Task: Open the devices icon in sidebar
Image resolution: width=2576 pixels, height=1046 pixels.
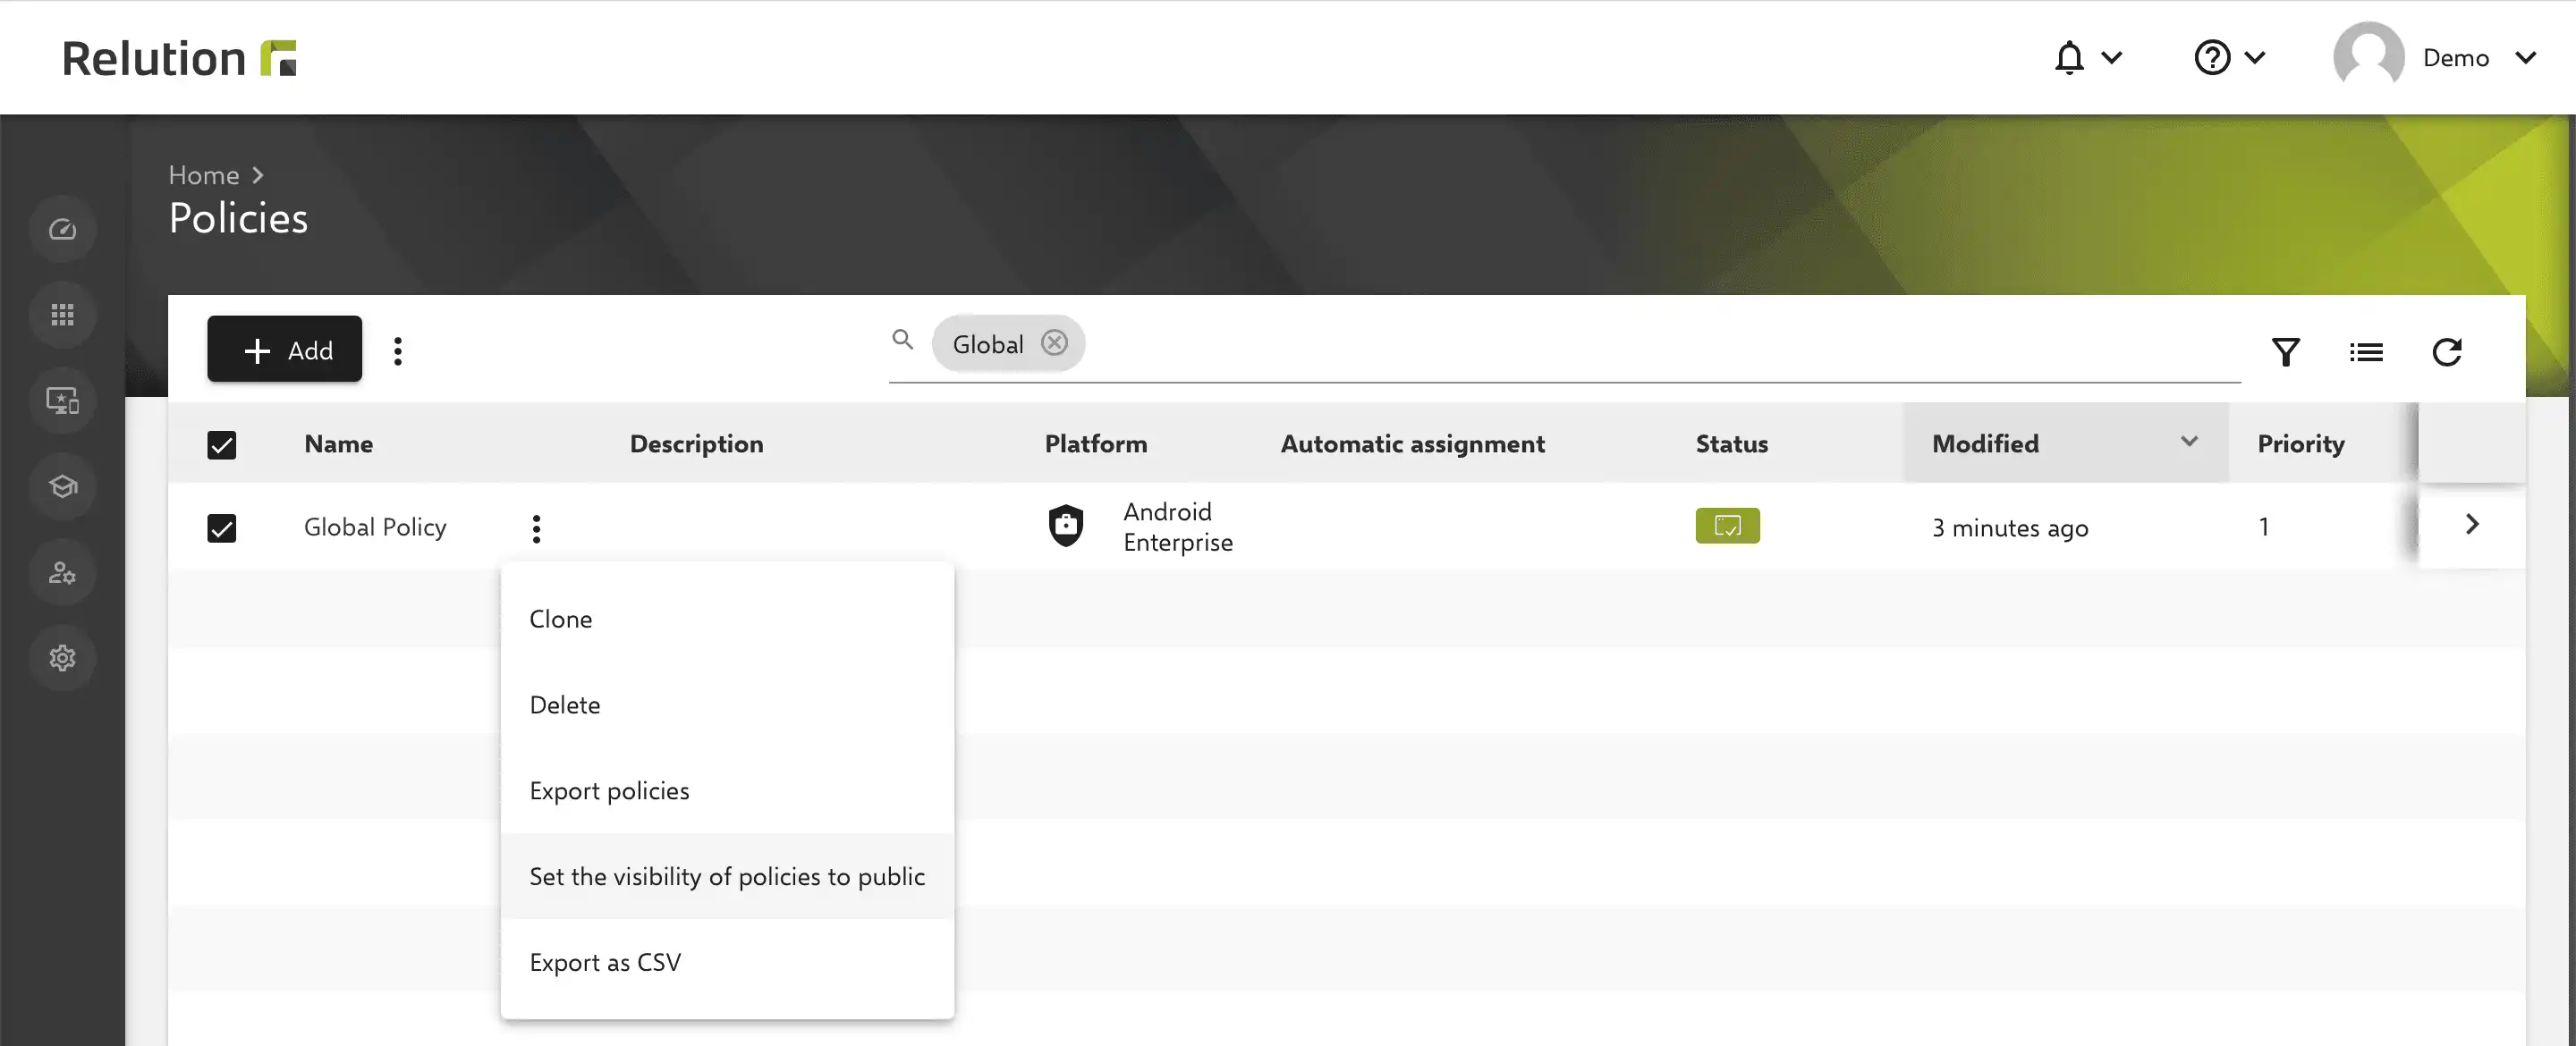Action: pos(62,401)
